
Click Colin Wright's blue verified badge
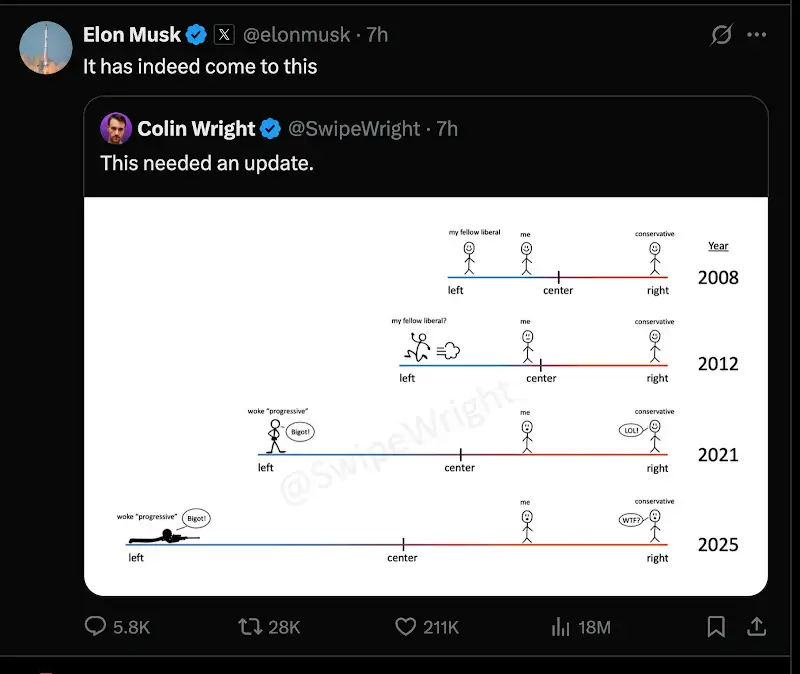coord(271,128)
